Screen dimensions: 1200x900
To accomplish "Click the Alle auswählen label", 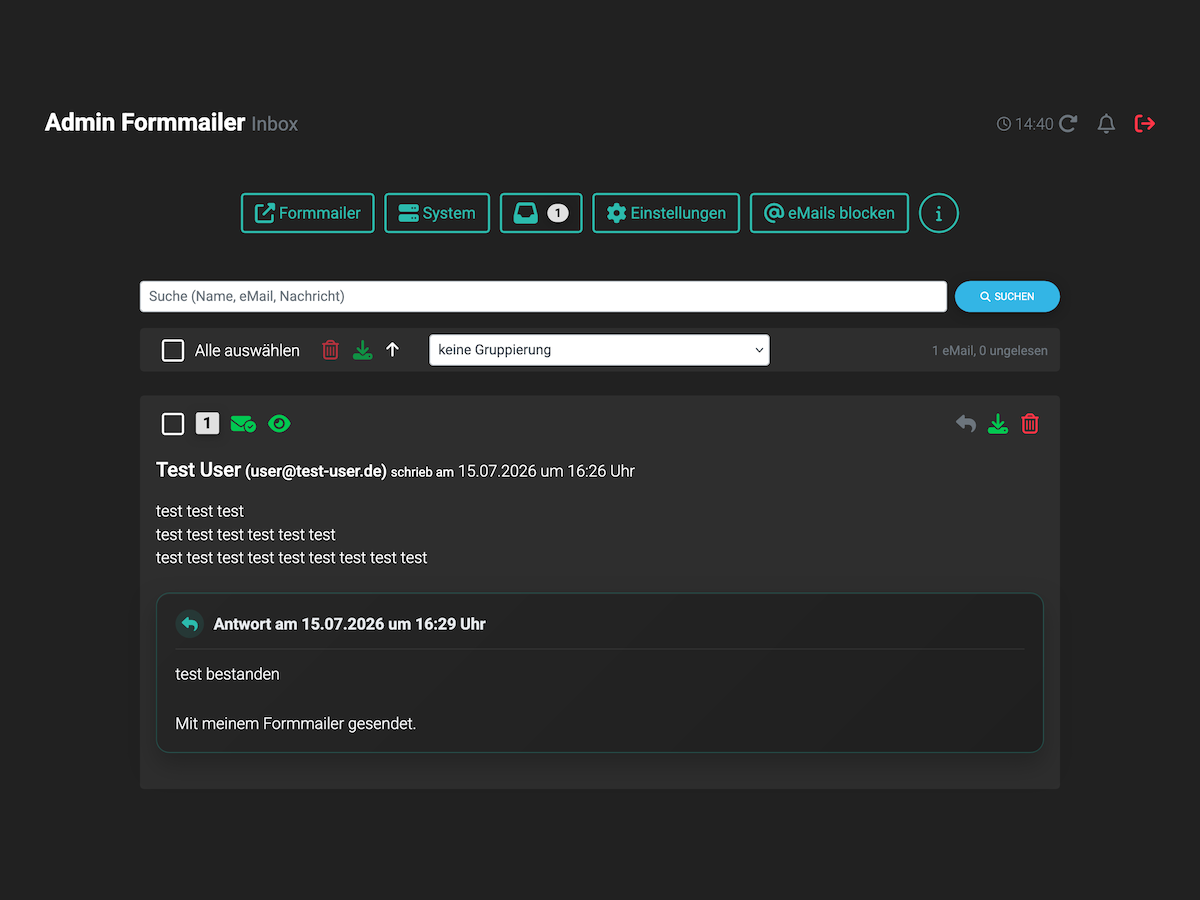I will 247,350.
